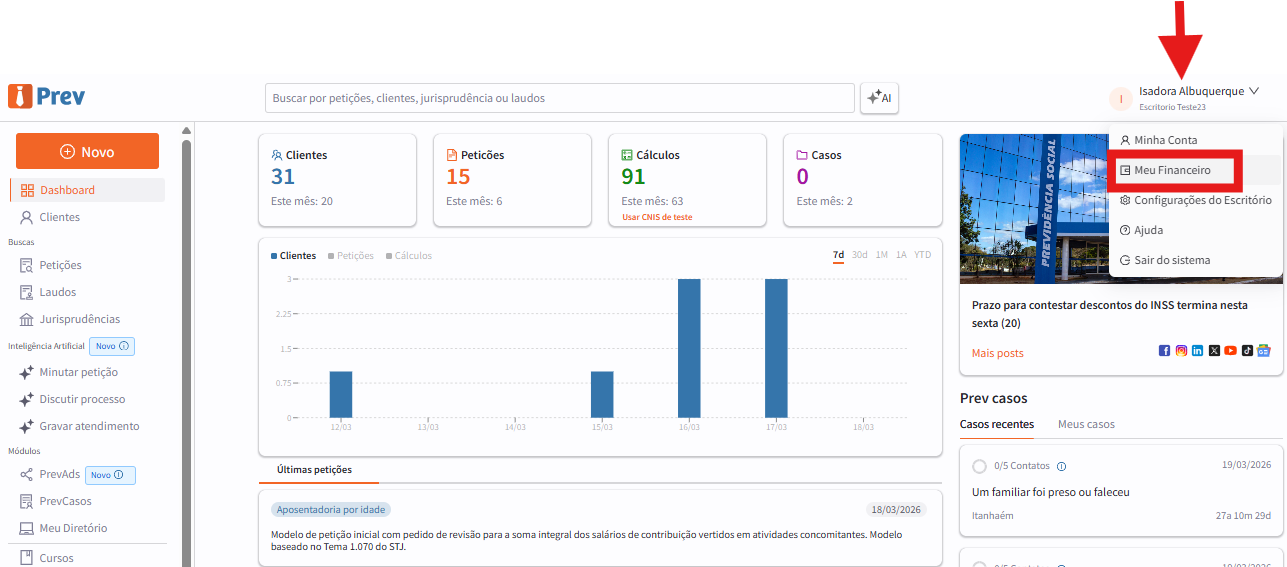Select the 7d chart range
This screenshot has height=567, width=1287.
[x=838, y=255]
